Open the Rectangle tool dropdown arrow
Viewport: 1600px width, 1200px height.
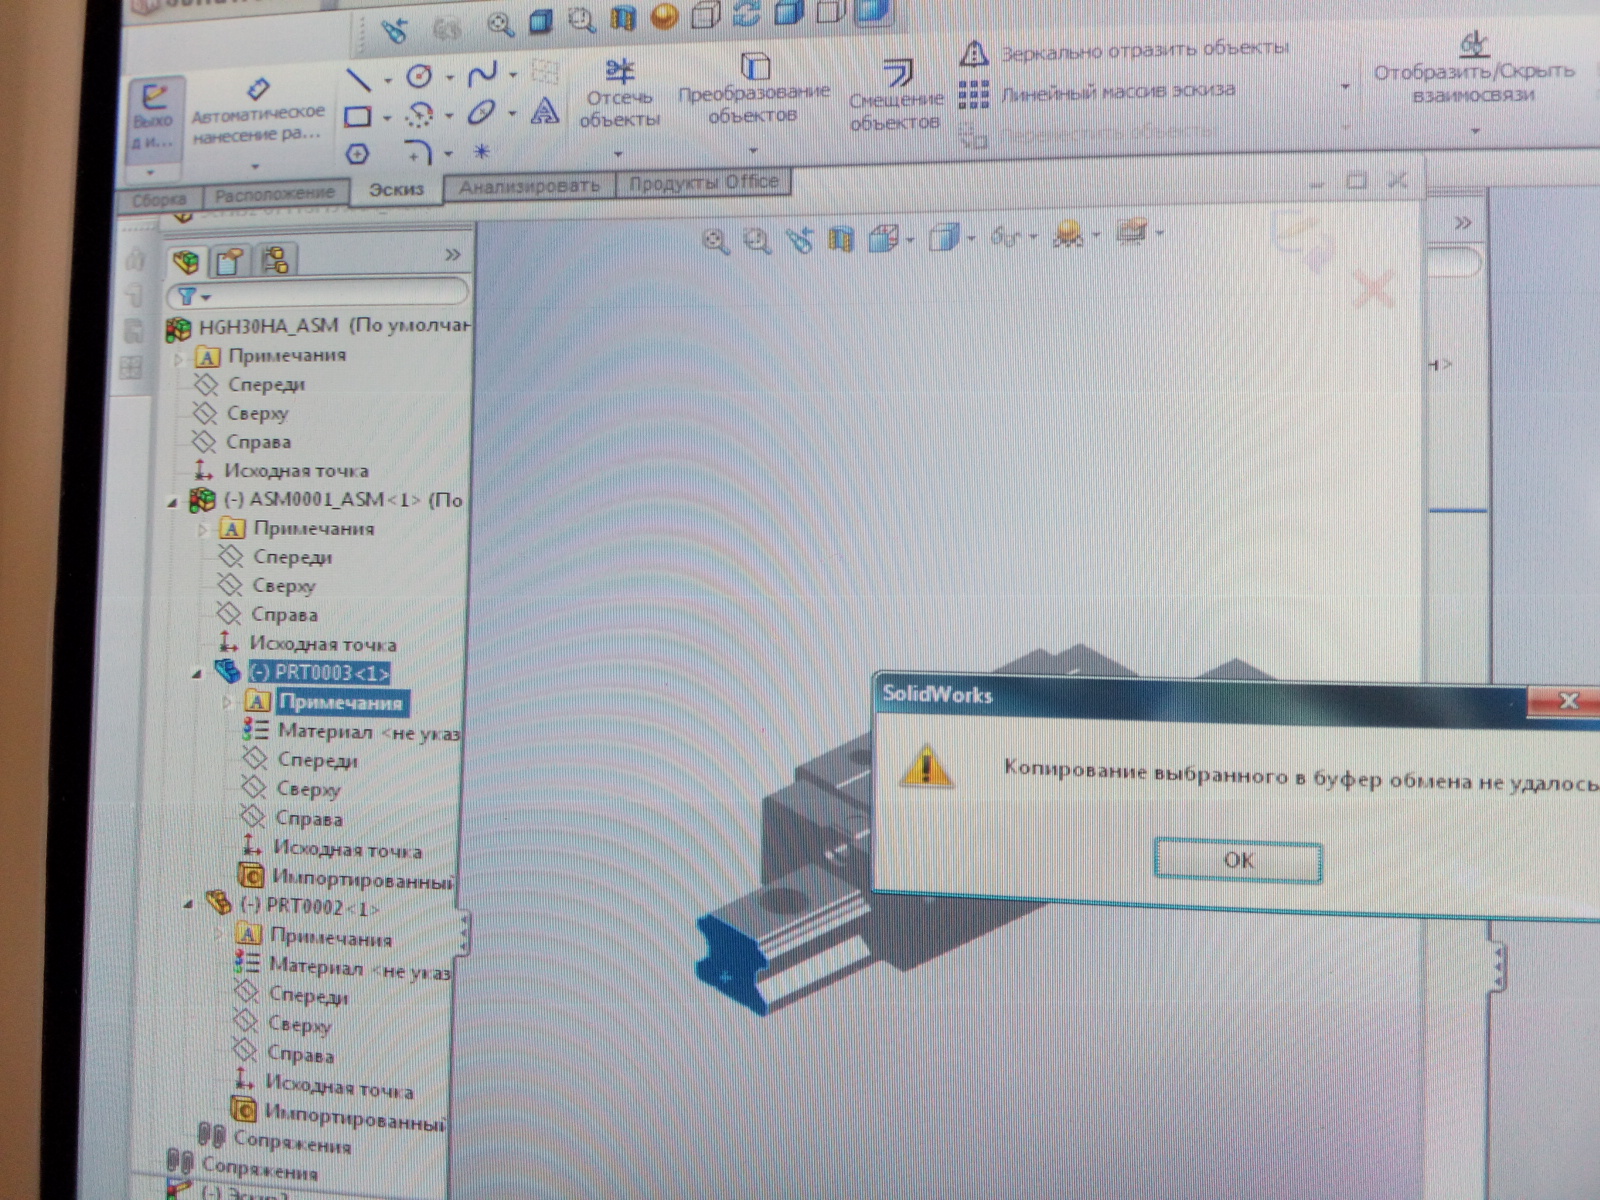(386, 118)
